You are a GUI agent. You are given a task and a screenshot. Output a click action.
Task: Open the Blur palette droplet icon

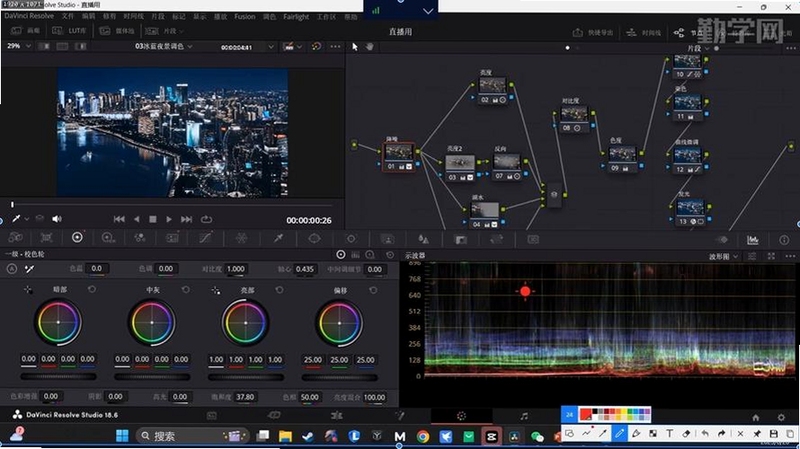pos(423,239)
